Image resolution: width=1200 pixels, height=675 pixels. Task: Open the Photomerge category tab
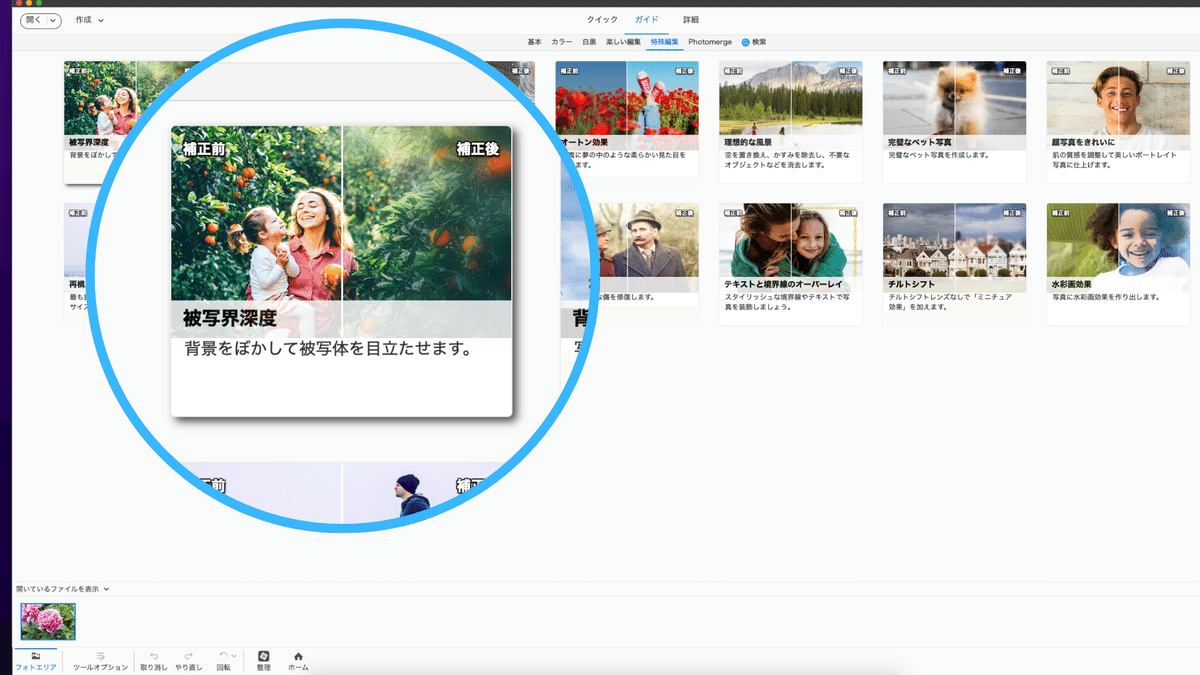710,42
